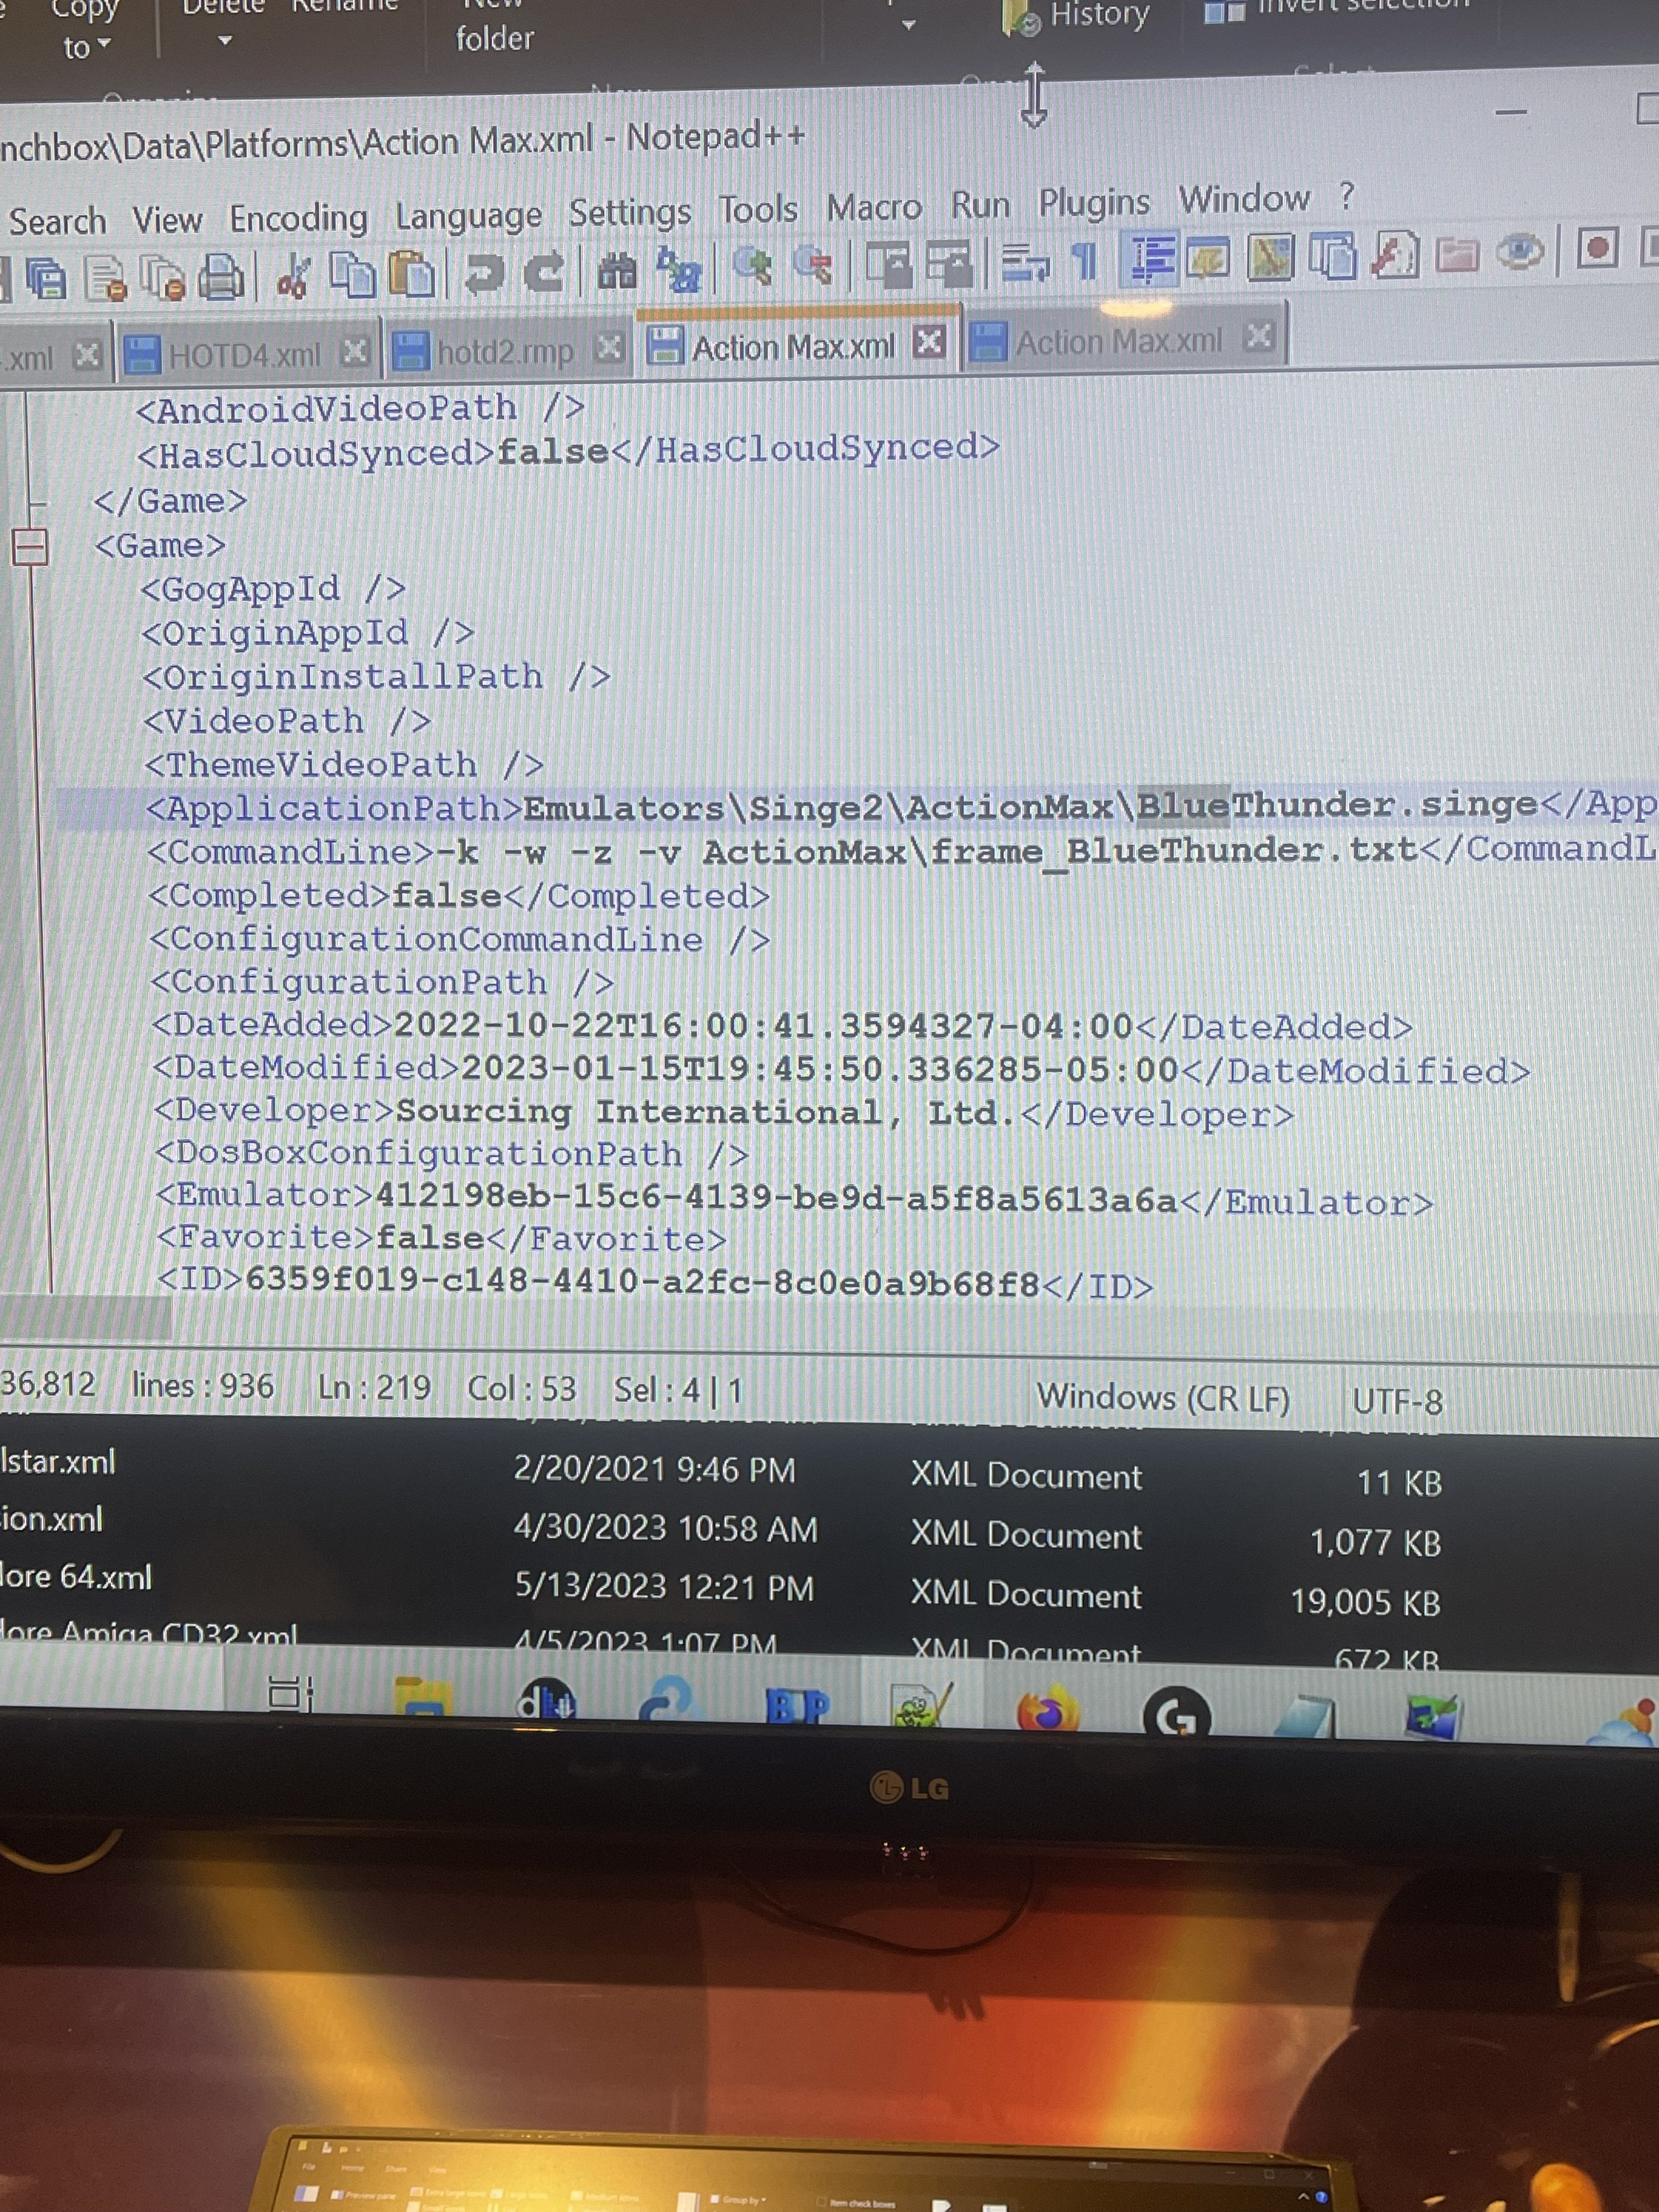
Task: Toggle synchronize horizontal scrolling icon
Action: tap(949, 264)
